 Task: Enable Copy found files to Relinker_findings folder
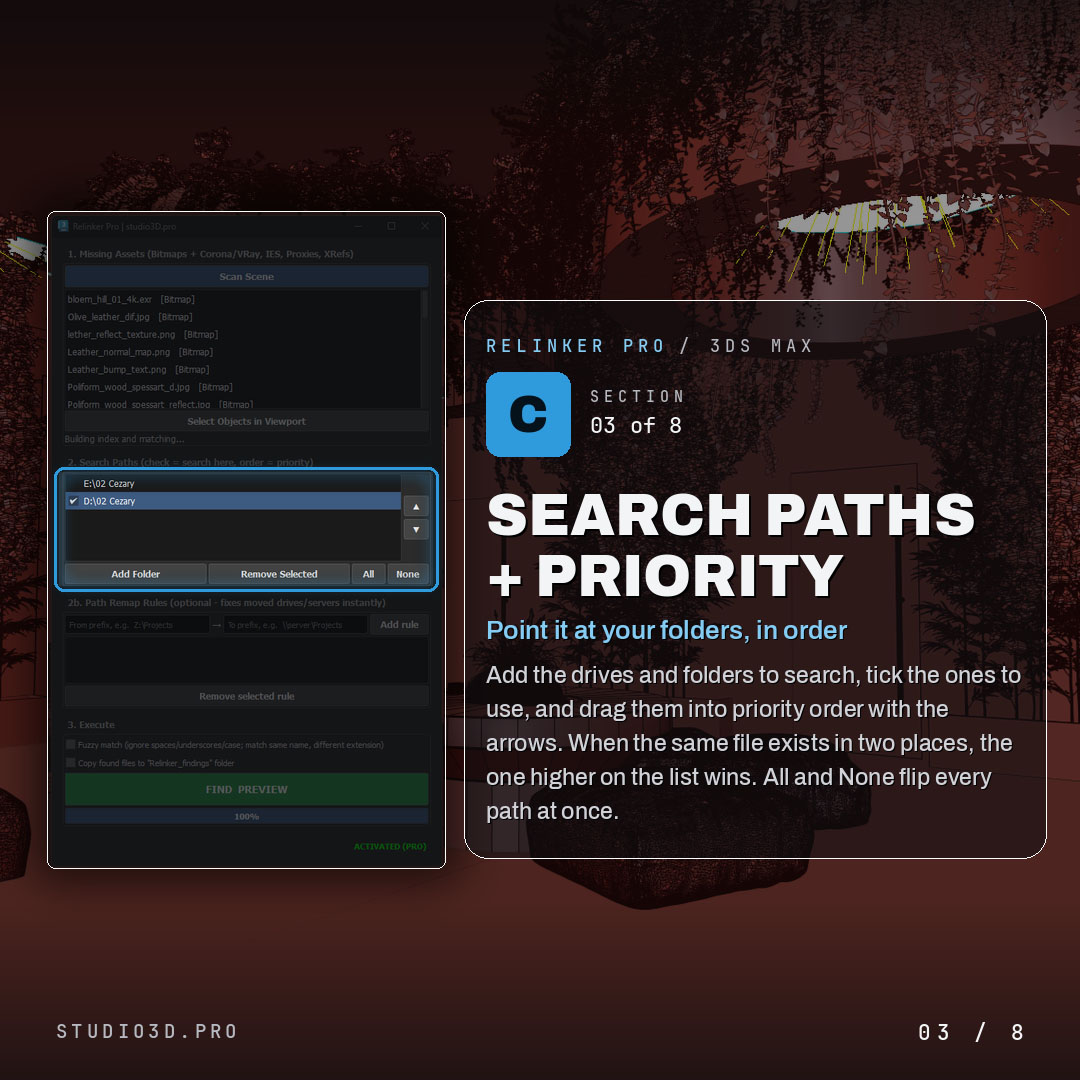[x=71, y=762]
